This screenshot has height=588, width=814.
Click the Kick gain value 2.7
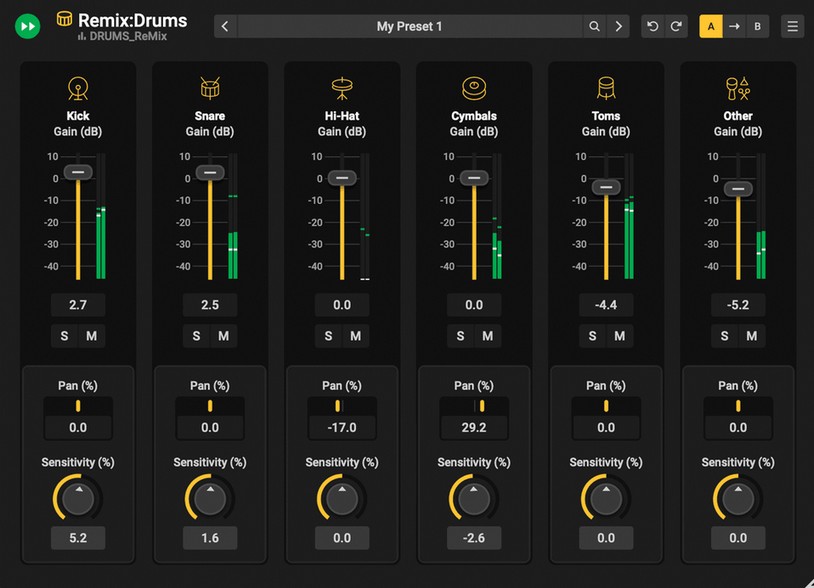[x=78, y=305]
